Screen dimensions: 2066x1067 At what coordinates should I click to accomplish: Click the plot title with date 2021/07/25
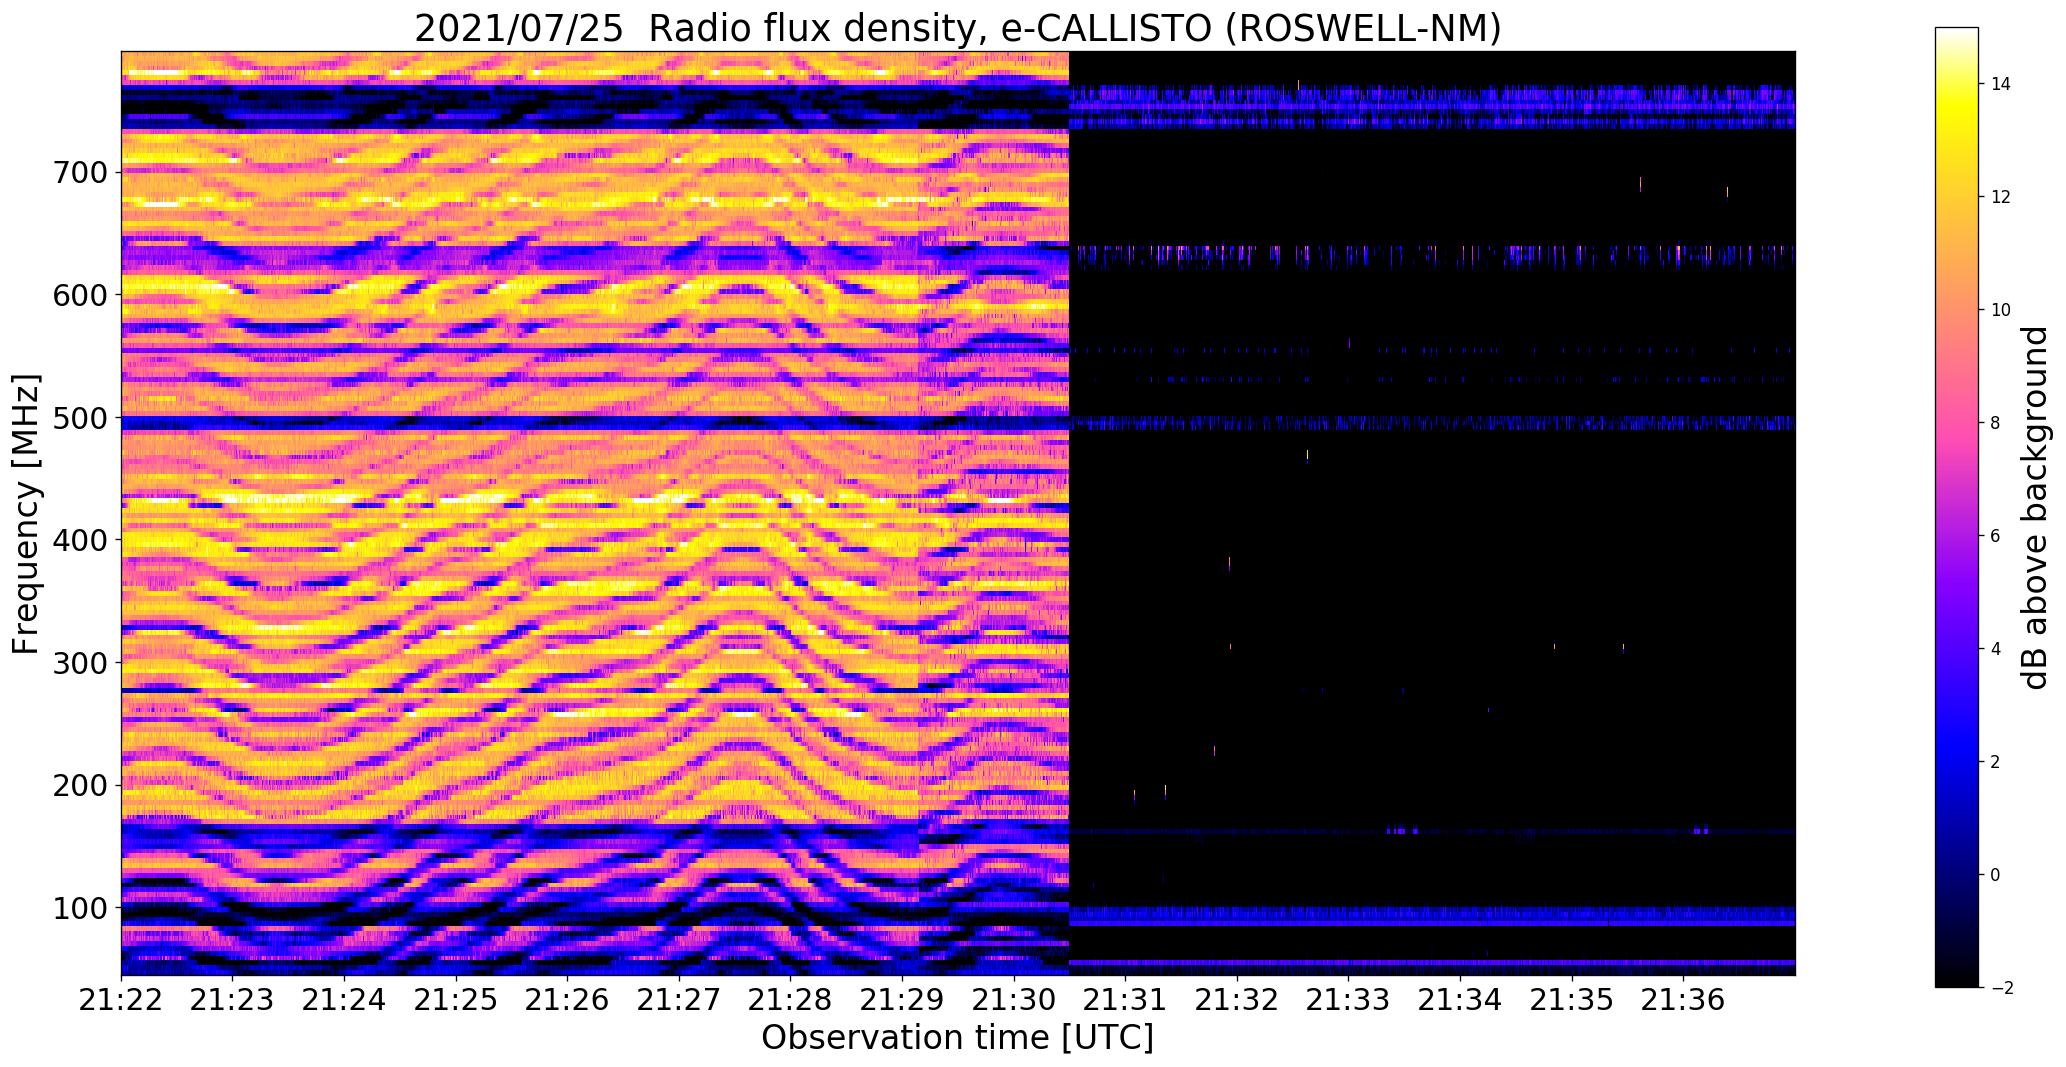[x=958, y=28]
